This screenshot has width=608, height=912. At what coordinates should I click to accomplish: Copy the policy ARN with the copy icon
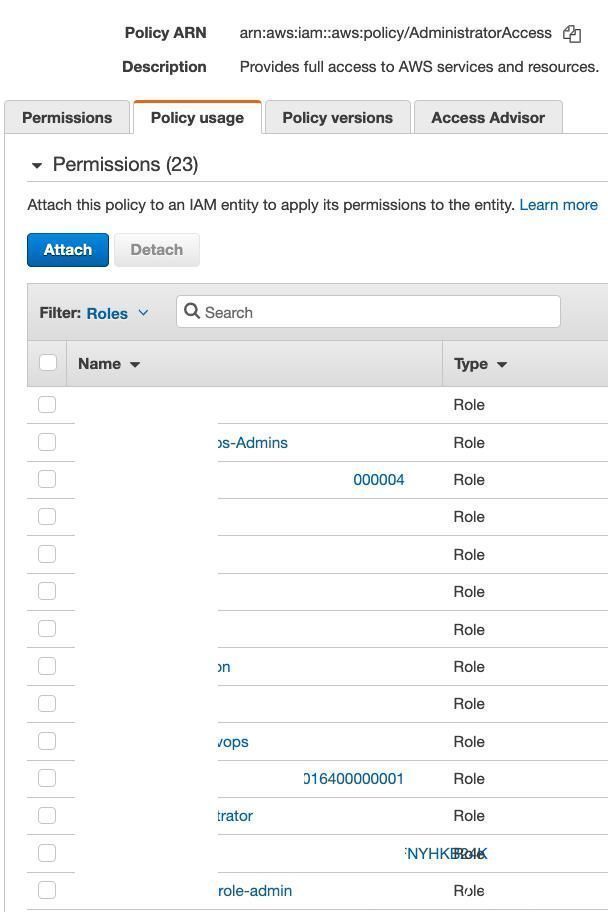[x=571, y=34]
